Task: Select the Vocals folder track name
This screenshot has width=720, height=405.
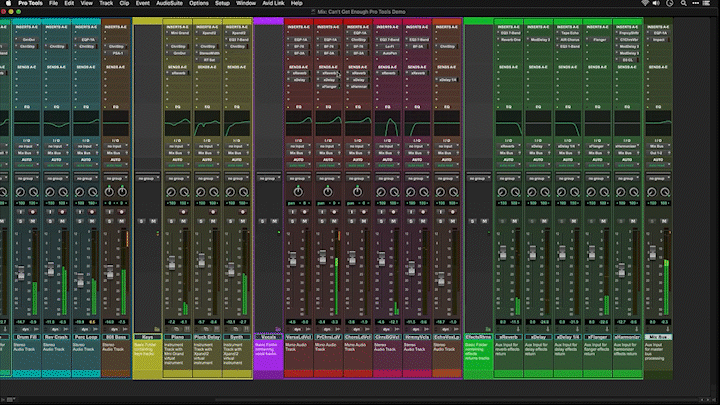Action: coord(268,337)
